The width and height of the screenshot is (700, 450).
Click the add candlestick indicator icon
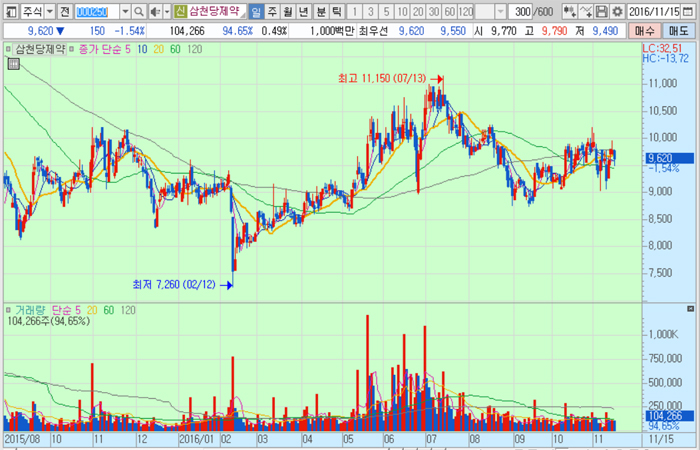571,11
